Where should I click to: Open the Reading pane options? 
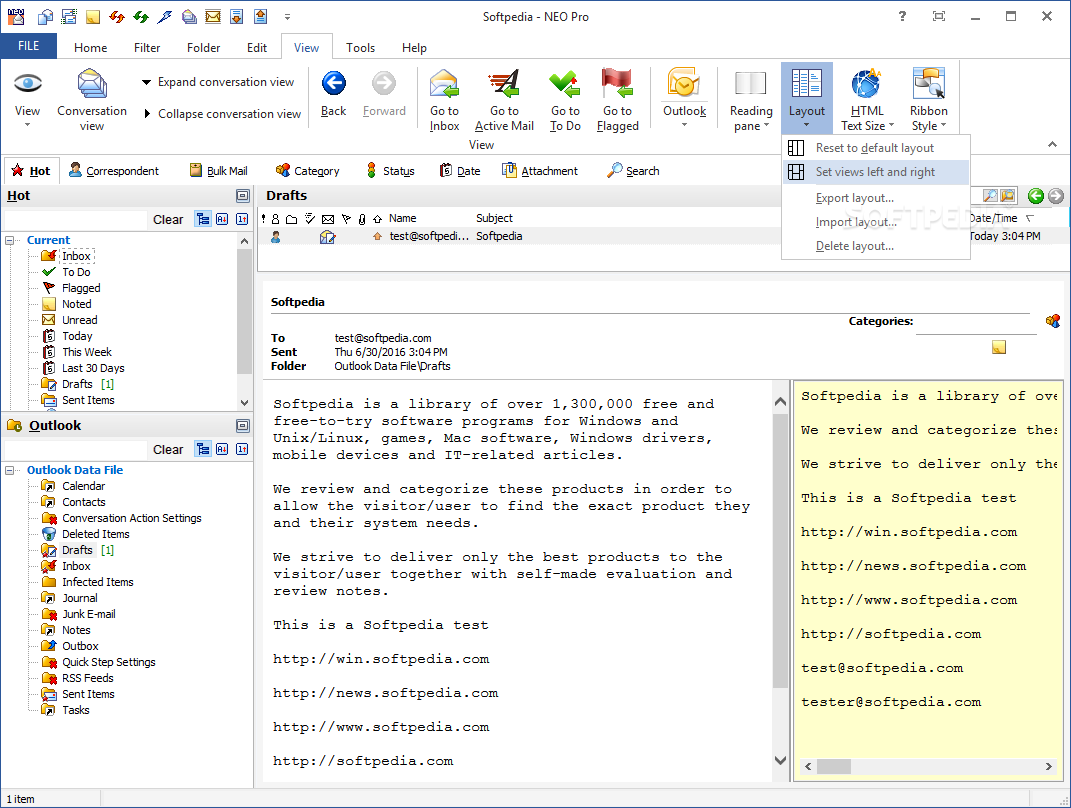click(x=751, y=99)
